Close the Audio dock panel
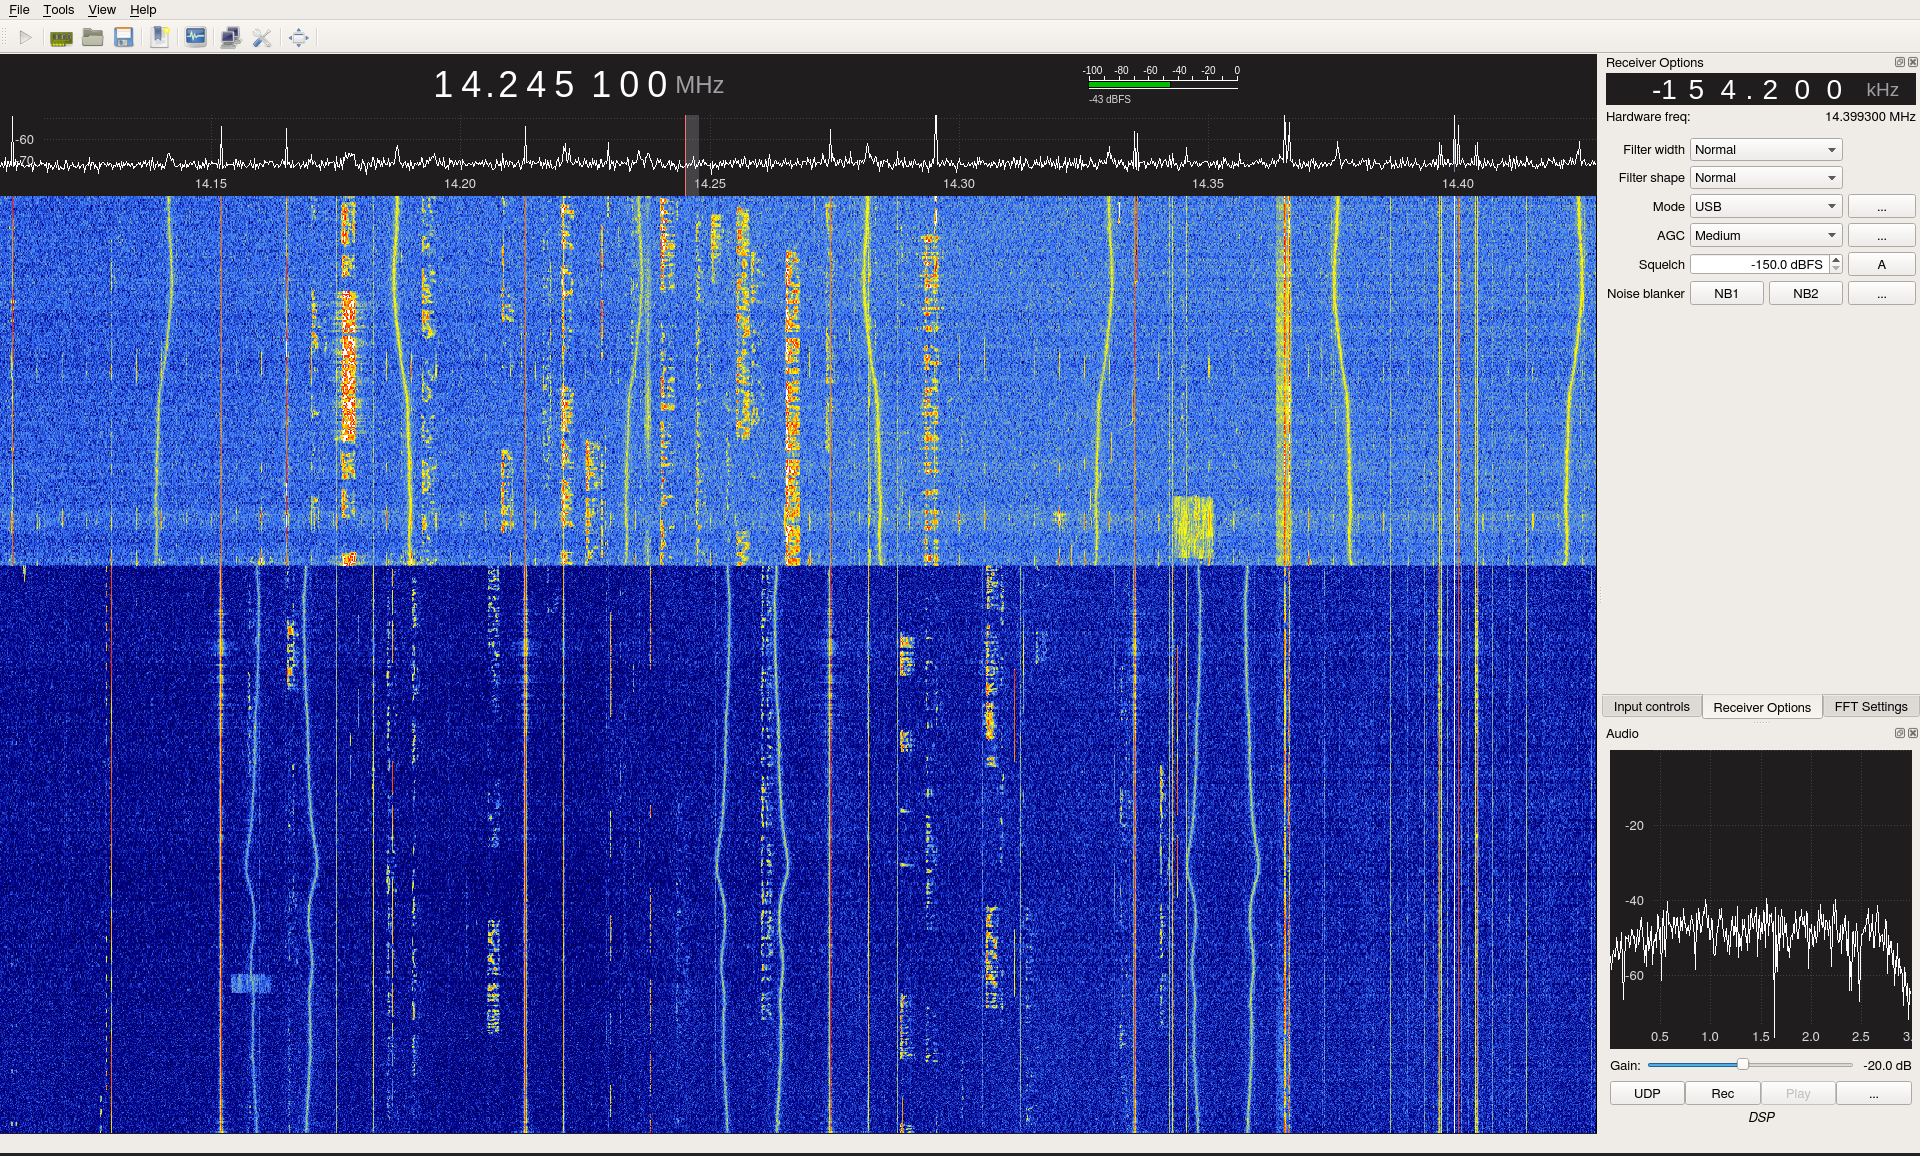Viewport: 1920px width, 1156px height. [x=1912, y=733]
